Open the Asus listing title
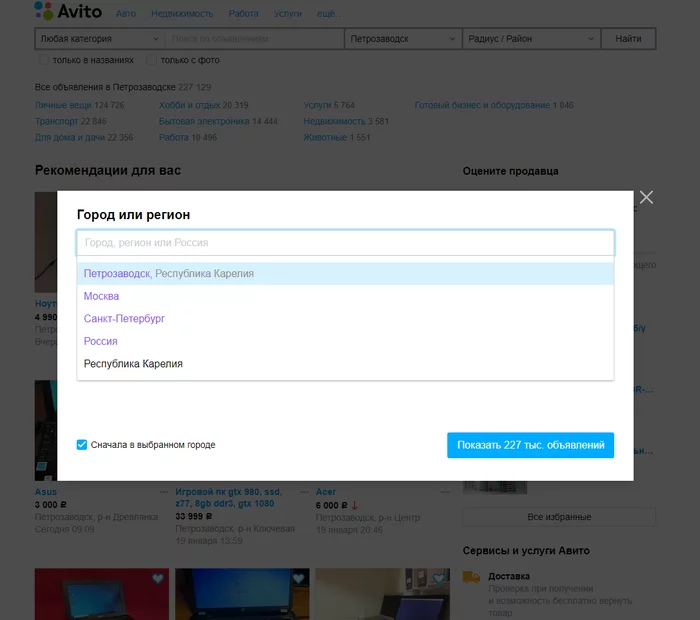This screenshot has width=700, height=620. coord(46,492)
